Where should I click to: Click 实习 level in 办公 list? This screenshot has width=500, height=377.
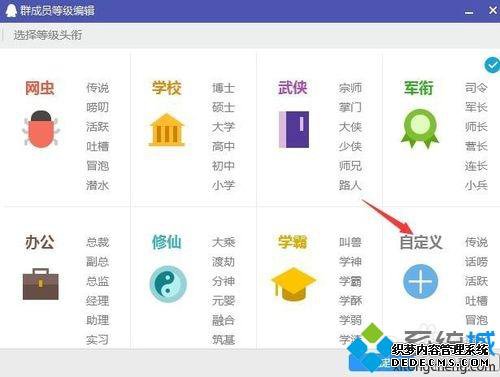click(x=97, y=340)
